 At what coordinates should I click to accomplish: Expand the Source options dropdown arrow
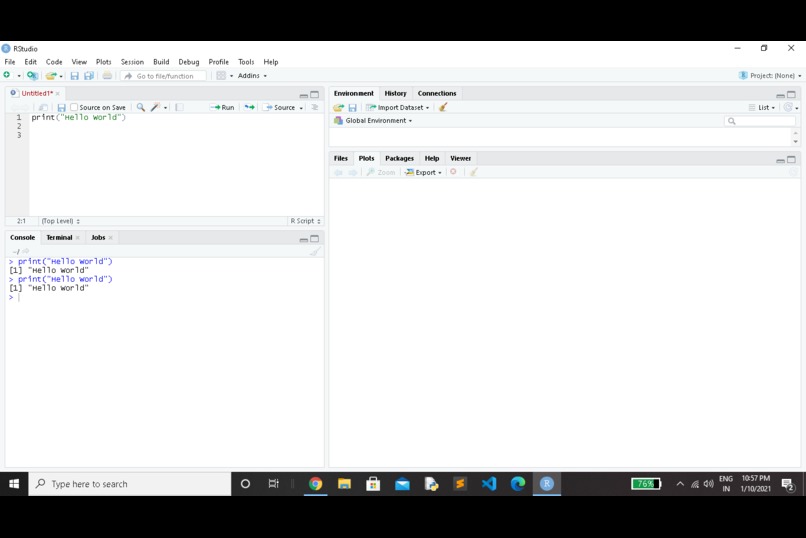point(301,108)
